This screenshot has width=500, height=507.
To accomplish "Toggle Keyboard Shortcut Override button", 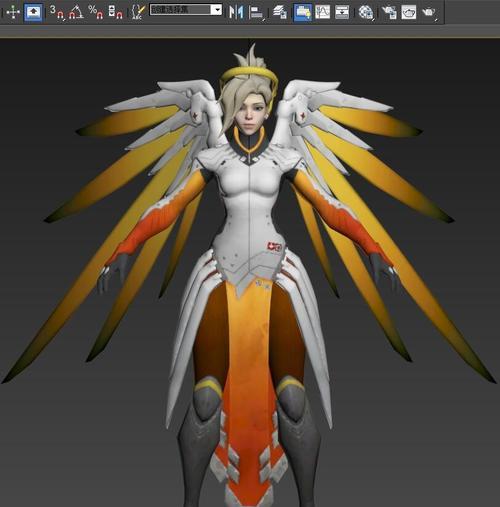I will 34,12.
